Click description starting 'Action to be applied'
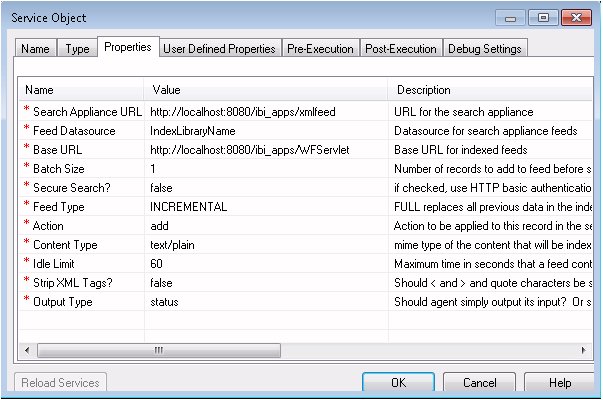The height and width of the screenshot is (400, 603). 492,226
